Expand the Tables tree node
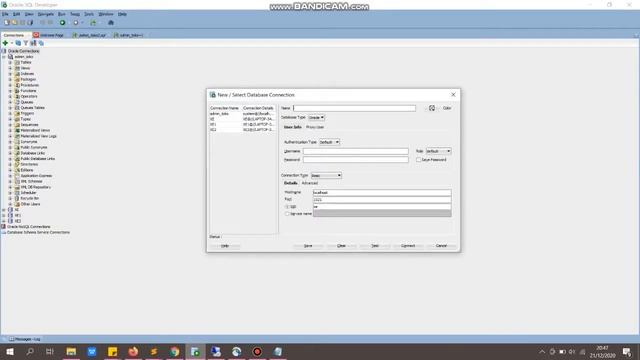 click(10, 62)
